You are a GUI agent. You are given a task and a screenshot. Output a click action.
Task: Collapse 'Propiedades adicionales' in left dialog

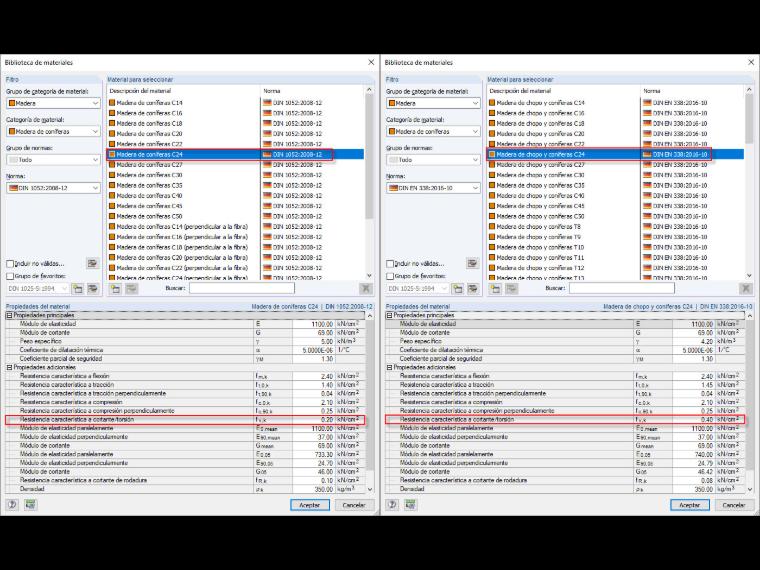pos(9,368)
